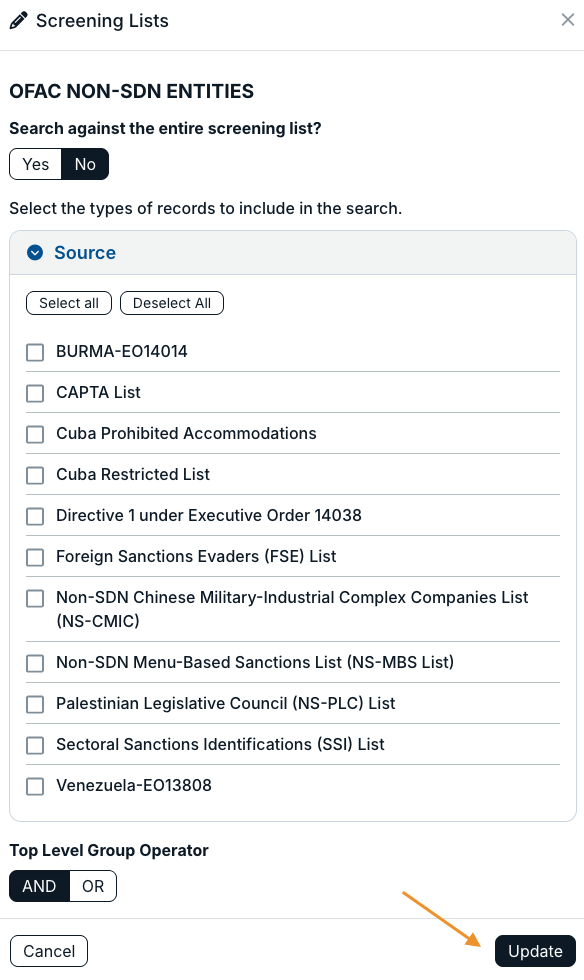This screenshot has height=980, width=584.
Task: Check the CAPTA List checkbox
Action: click(35, 393)
